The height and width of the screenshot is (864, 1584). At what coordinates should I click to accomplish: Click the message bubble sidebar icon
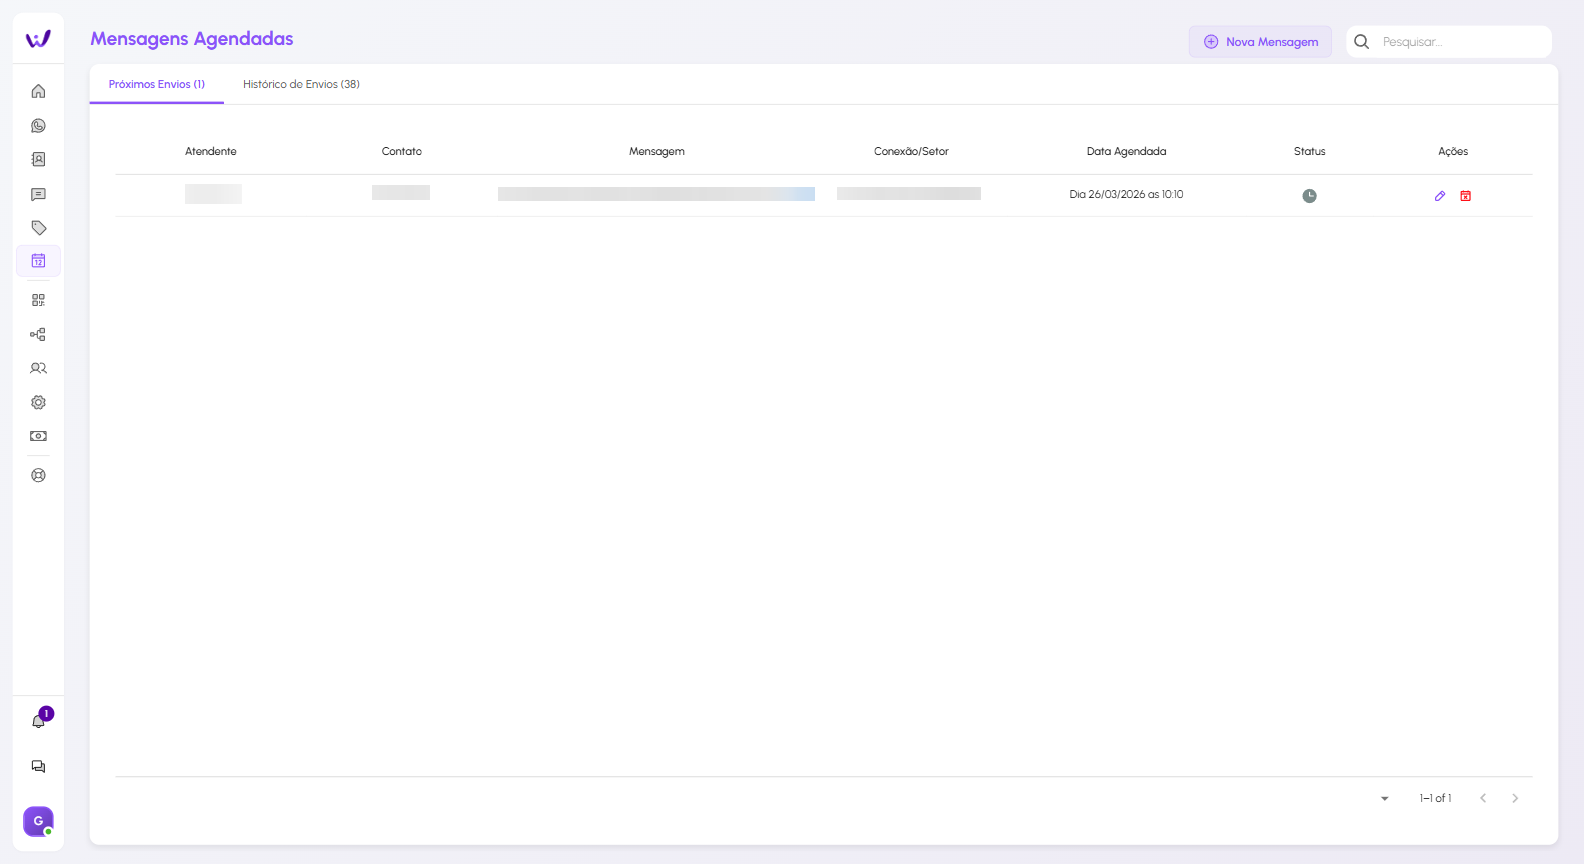pyautogui.click(x=38, y=194)
